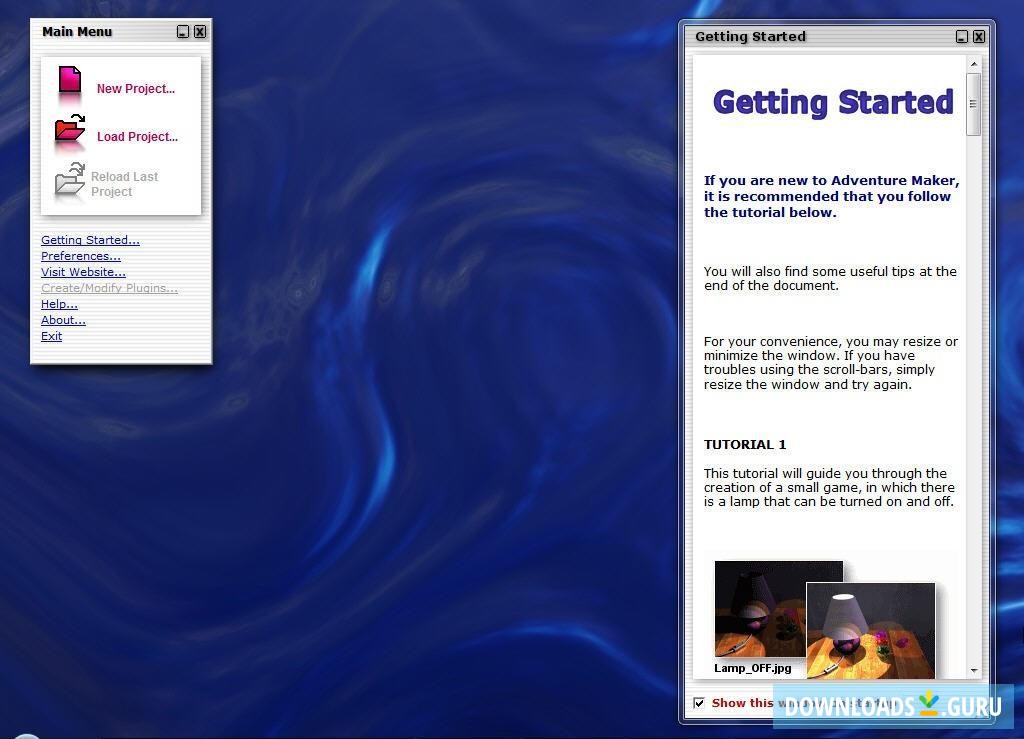Click the Create/Modify Plugins... link

109,288
